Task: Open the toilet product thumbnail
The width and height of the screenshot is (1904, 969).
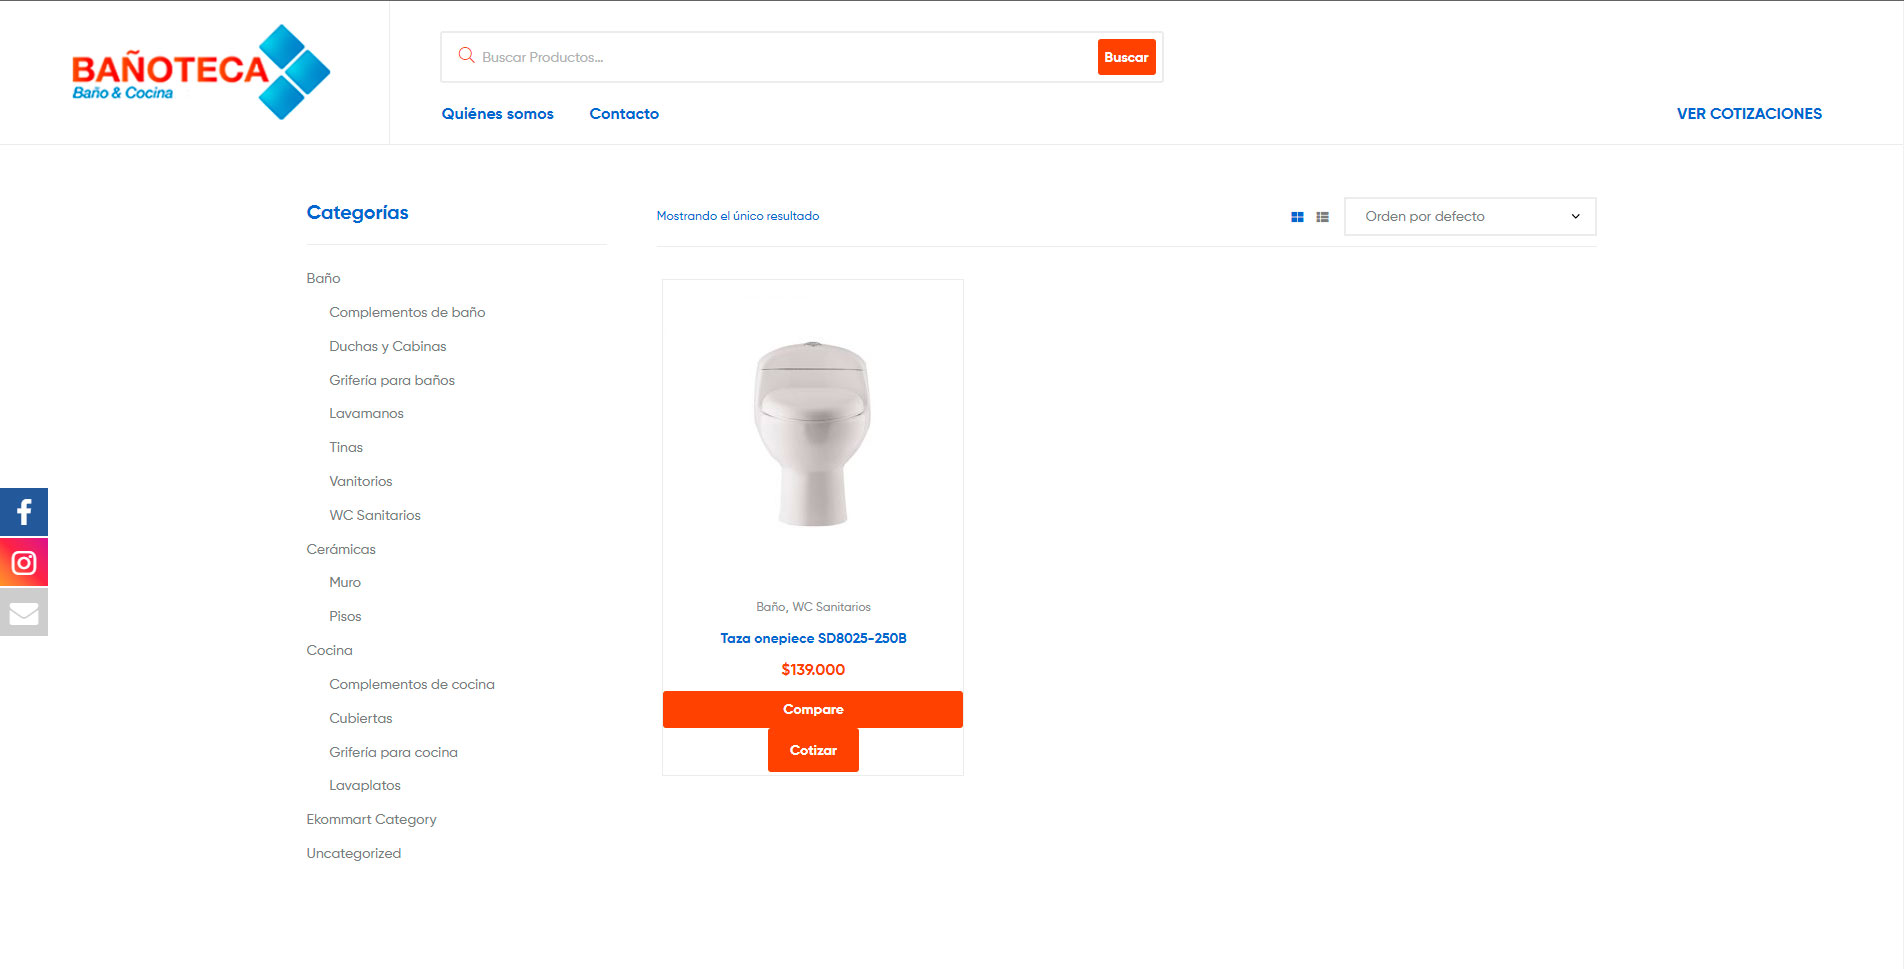Action: tap(812, 433)
